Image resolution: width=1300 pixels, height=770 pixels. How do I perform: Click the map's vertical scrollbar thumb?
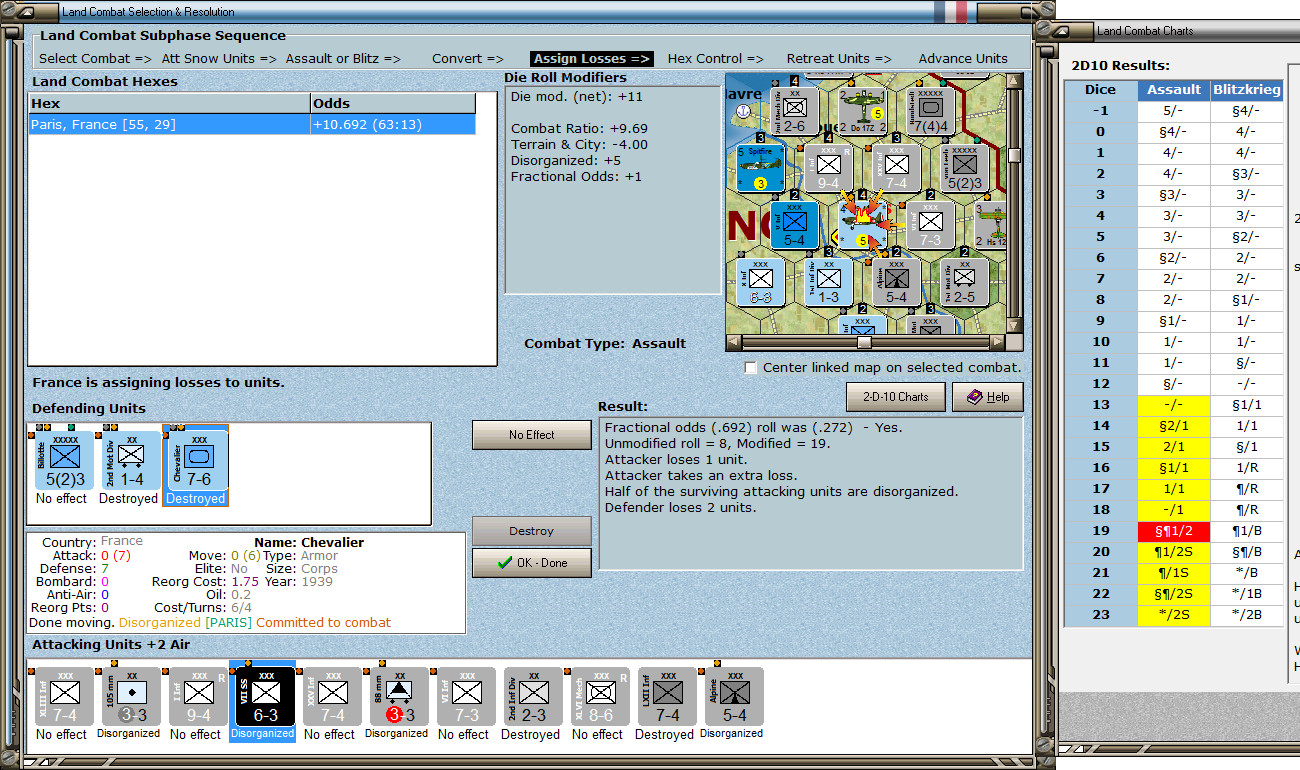(x=1016, y=155)
